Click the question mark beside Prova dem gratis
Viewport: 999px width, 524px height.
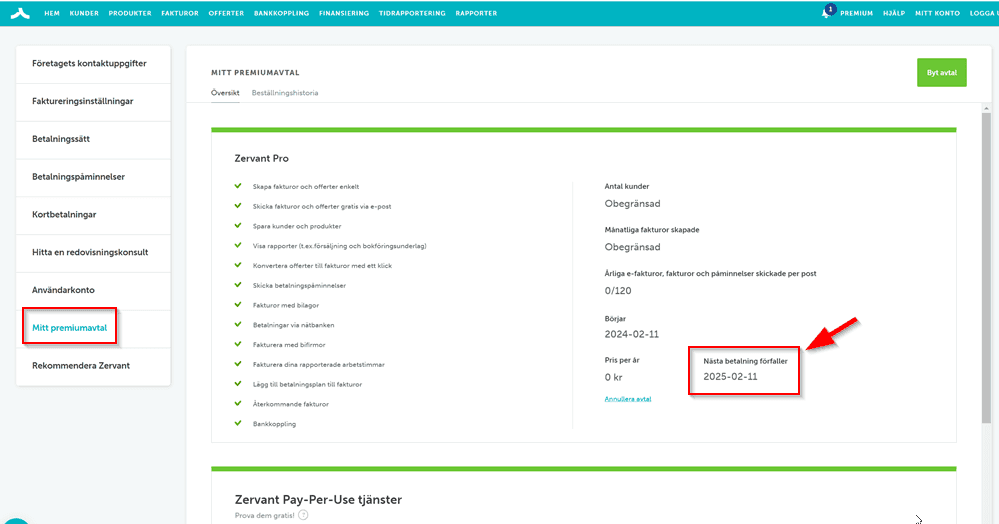point(303,516)
